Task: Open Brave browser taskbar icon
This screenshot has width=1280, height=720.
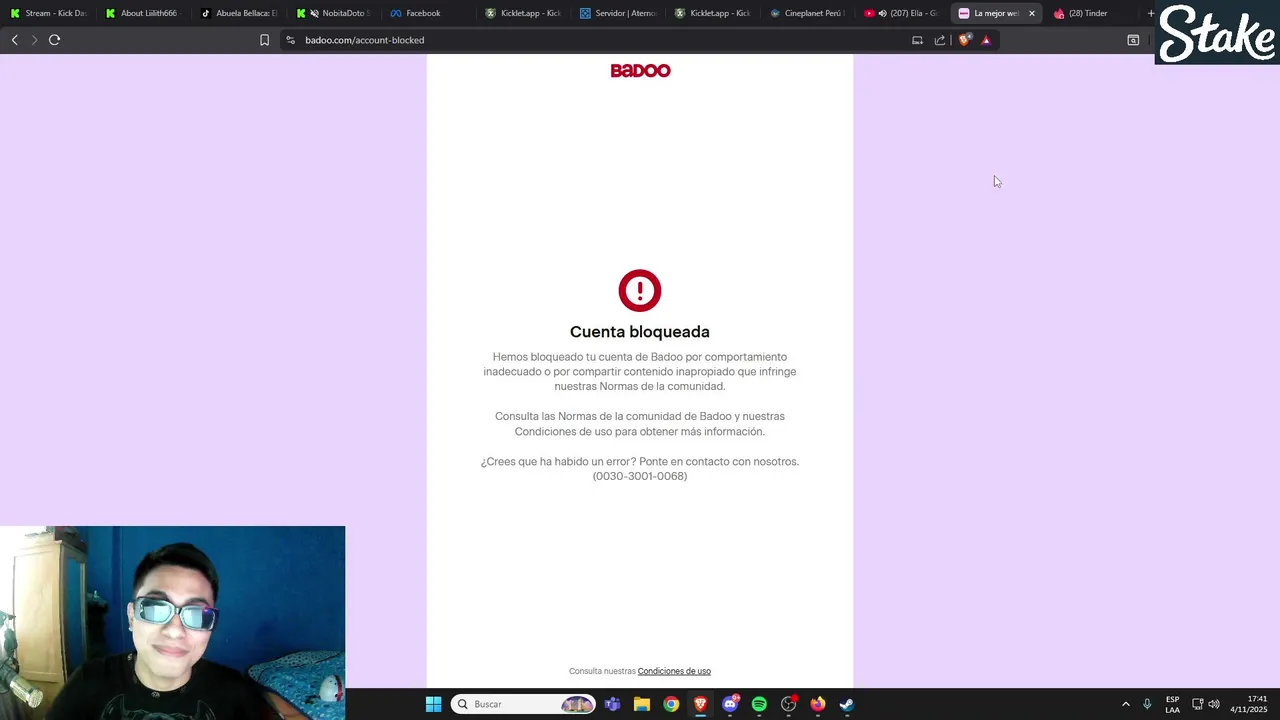Action: (700, 704)
